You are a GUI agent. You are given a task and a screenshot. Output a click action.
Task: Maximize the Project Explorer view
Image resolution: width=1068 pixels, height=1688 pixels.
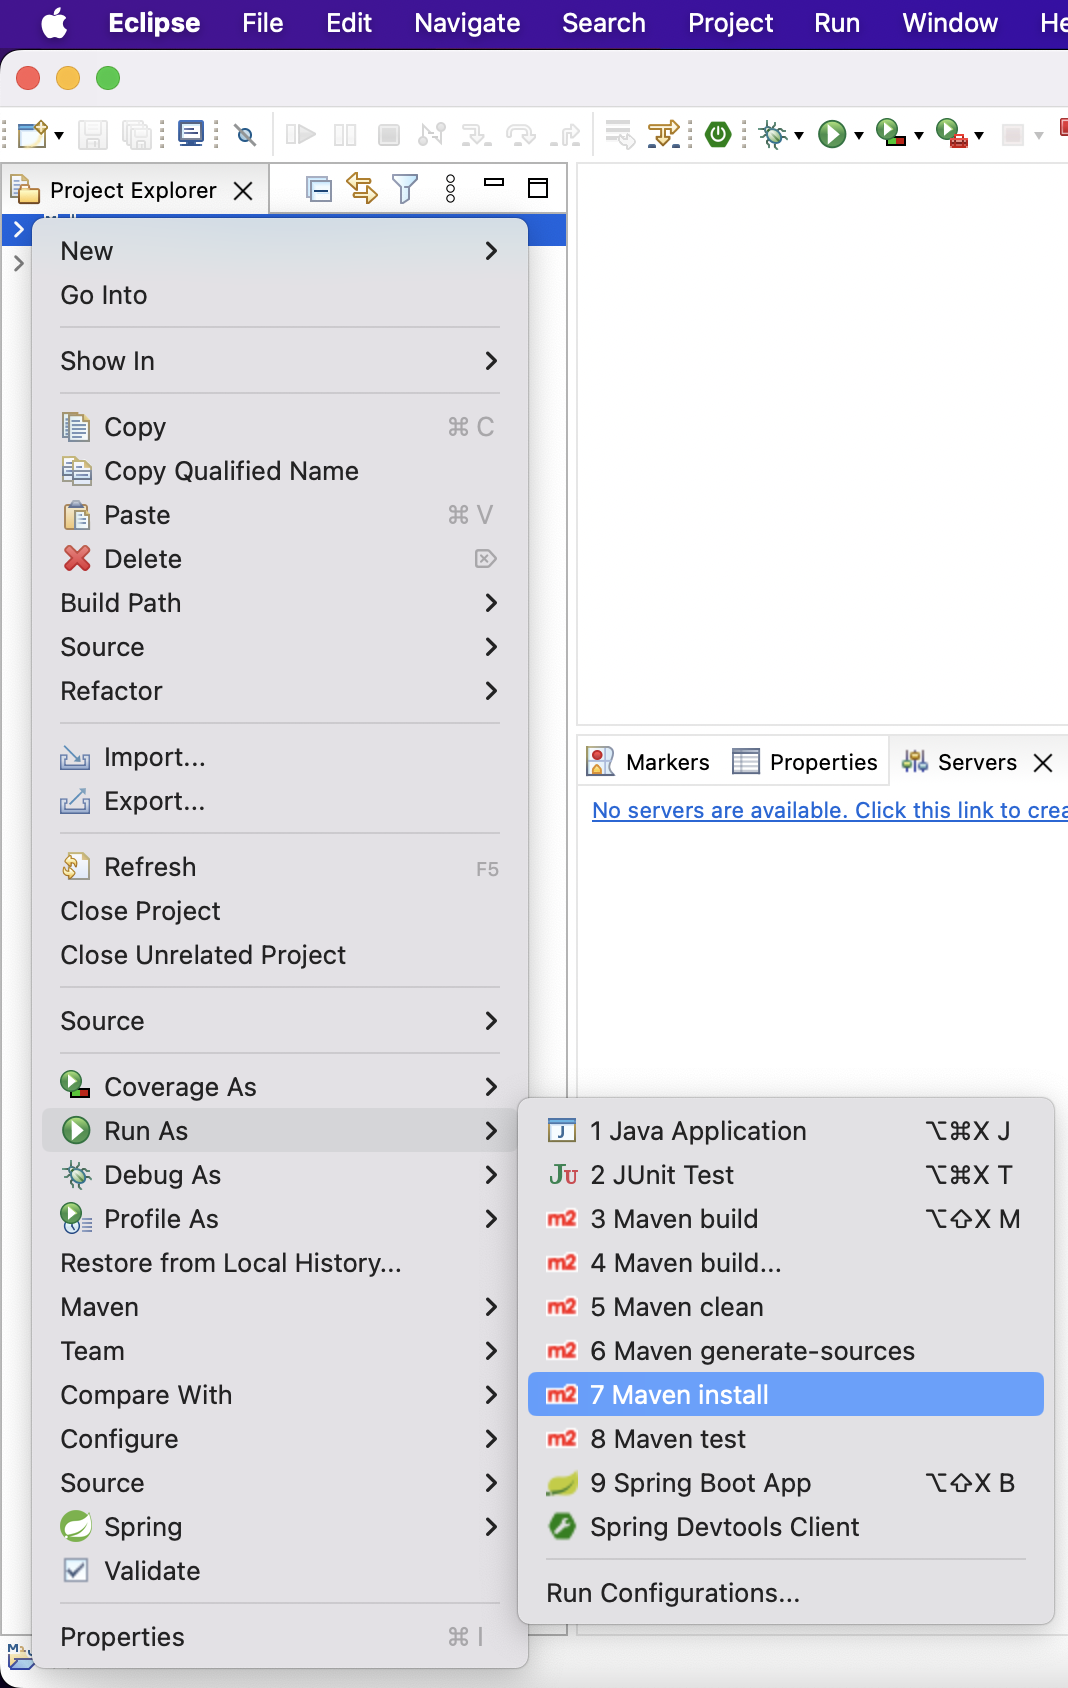538,188
